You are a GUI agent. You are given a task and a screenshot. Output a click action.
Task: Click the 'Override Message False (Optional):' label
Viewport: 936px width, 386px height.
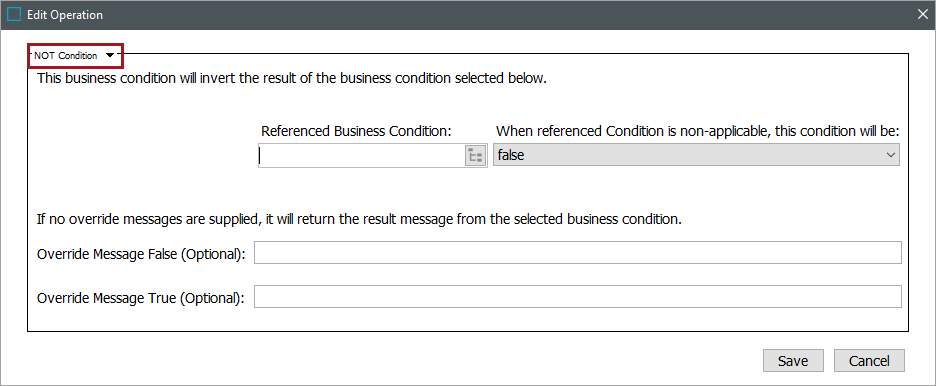[141, 254]
